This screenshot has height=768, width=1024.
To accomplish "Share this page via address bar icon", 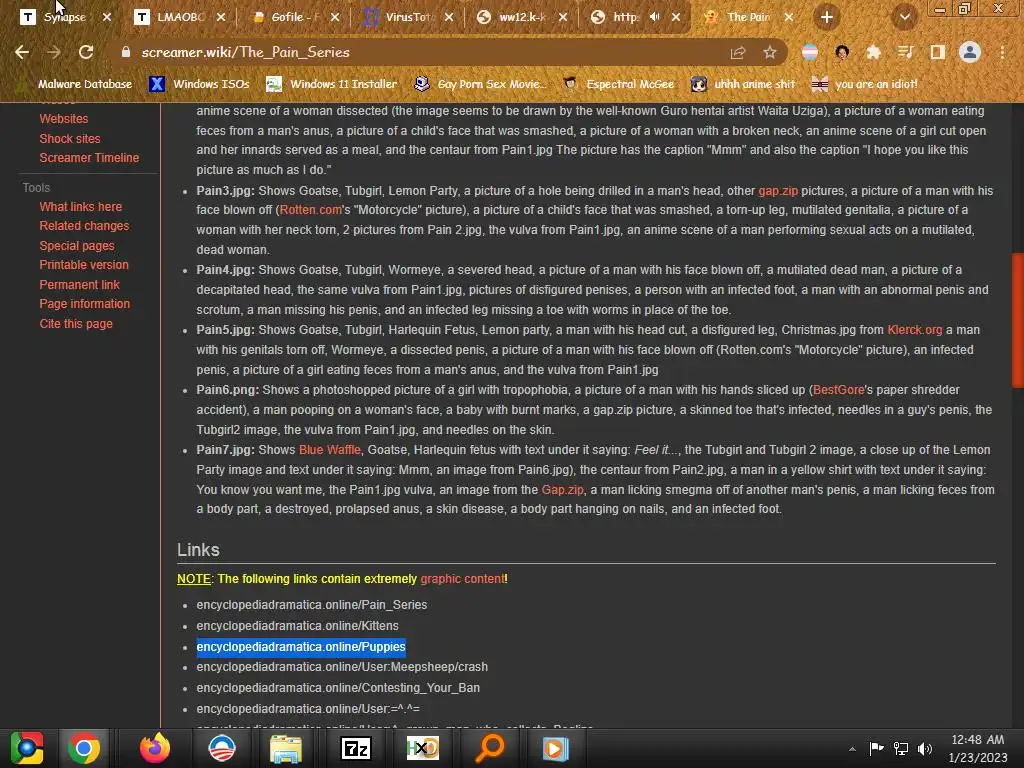I will click(x=738, y=53).
